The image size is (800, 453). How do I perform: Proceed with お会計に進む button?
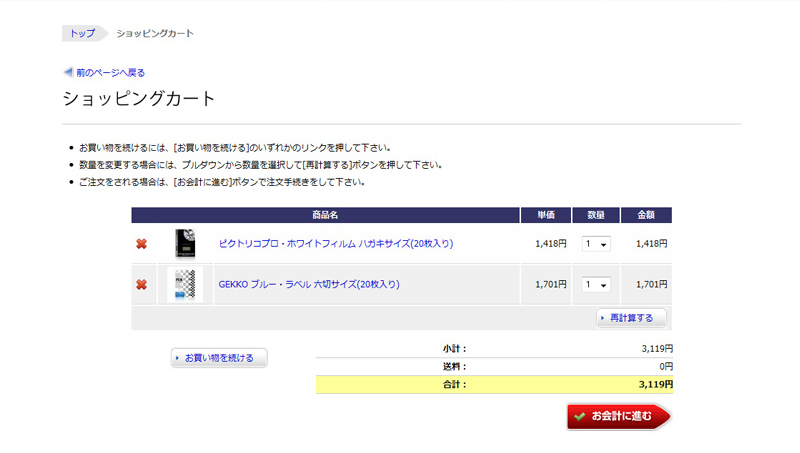point(618,416)
